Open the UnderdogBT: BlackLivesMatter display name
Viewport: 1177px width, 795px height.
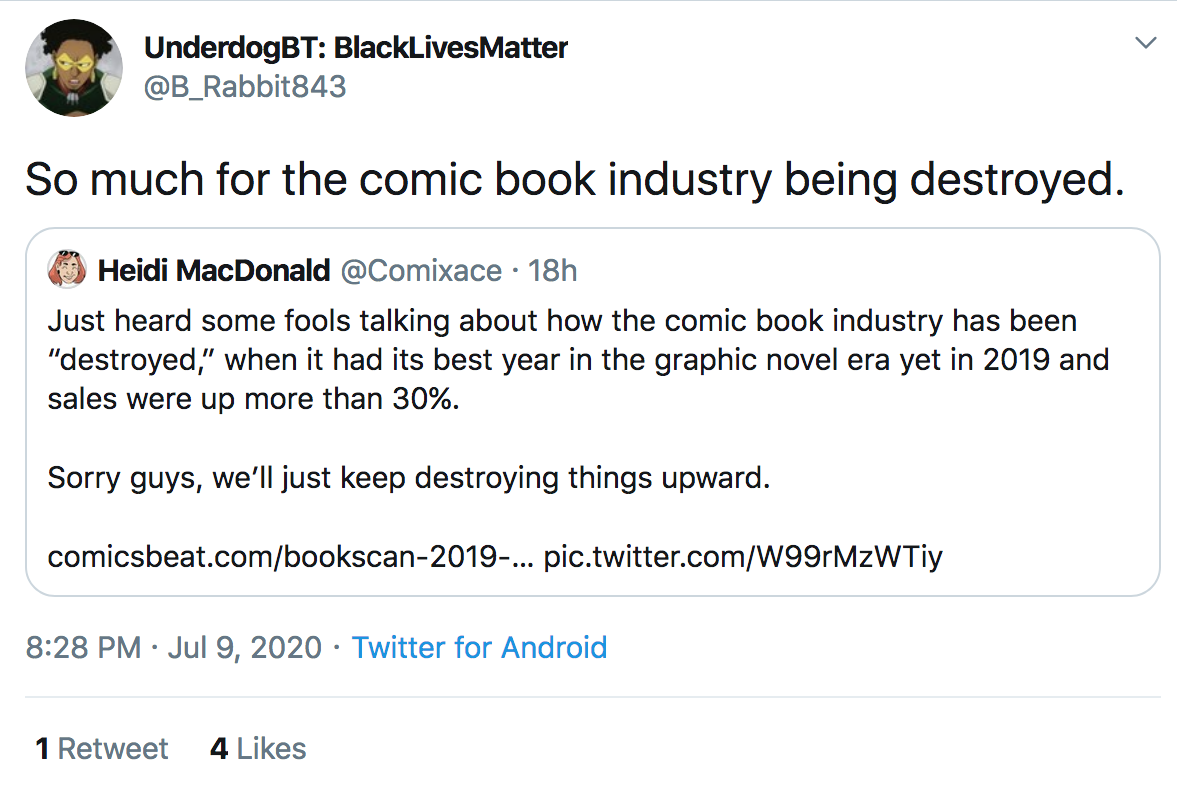tap(356, 48)
